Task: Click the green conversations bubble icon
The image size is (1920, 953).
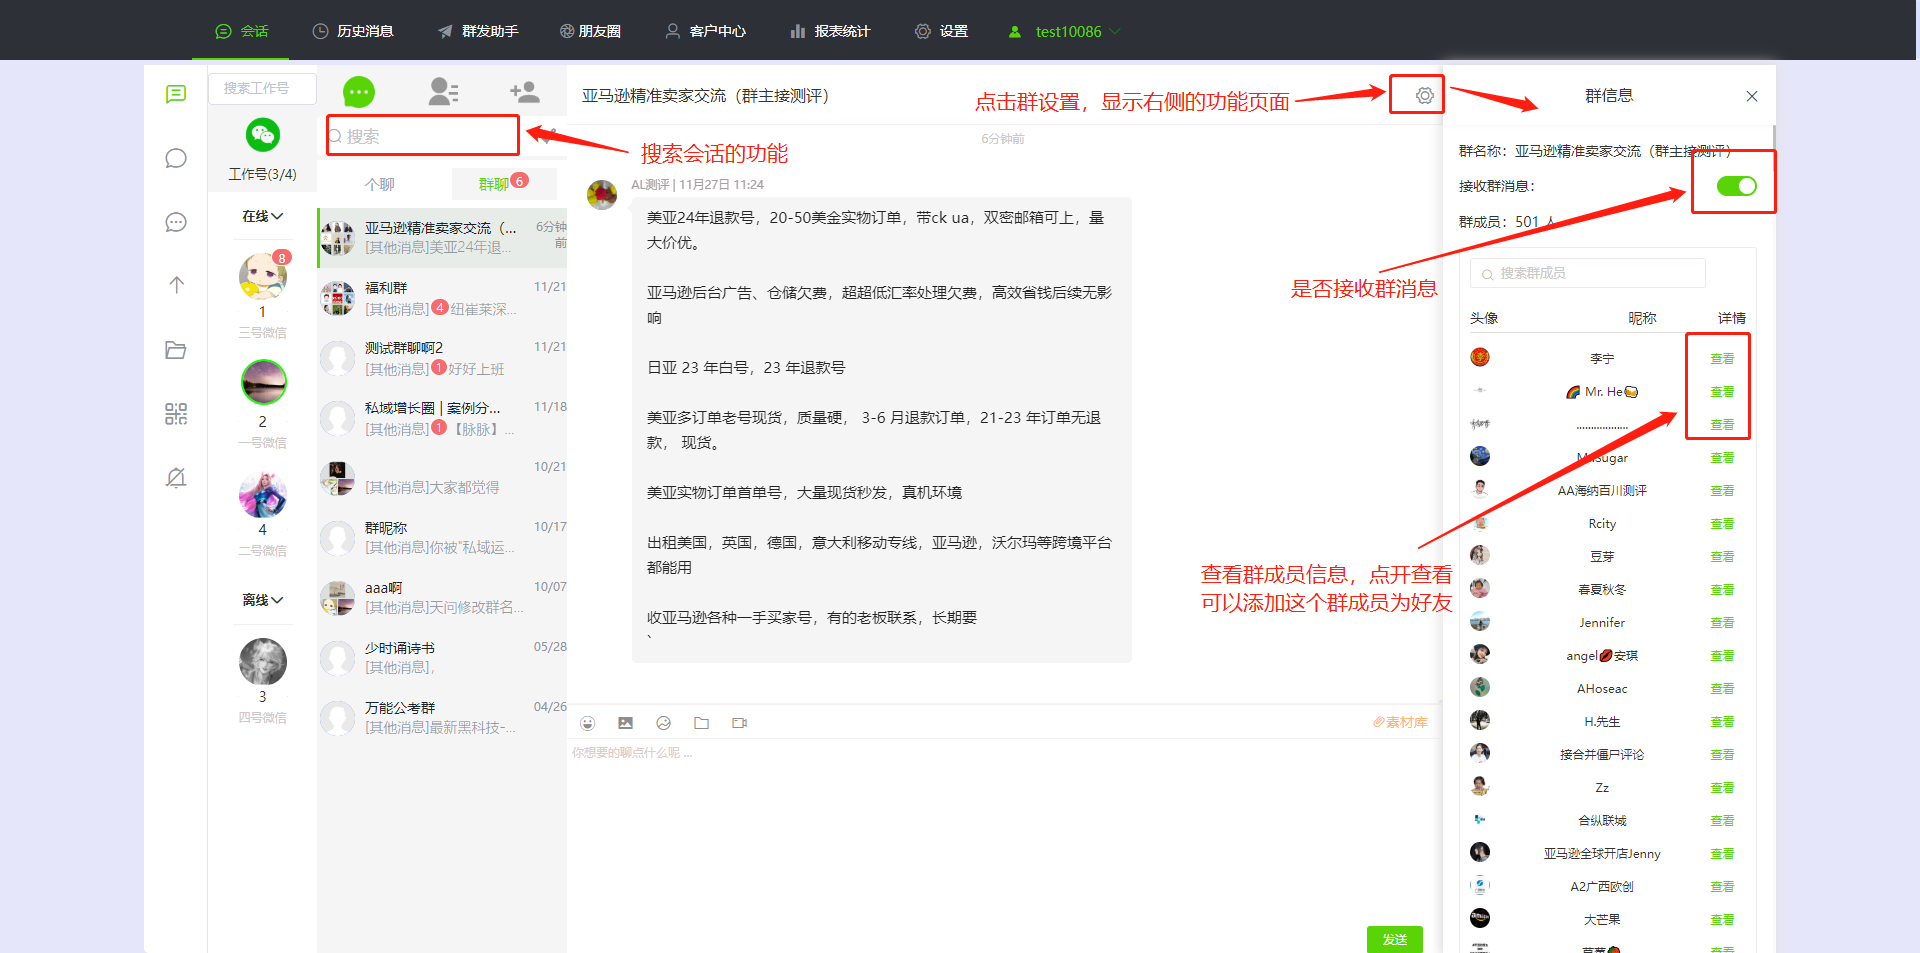Action: [x=359, y=92]
